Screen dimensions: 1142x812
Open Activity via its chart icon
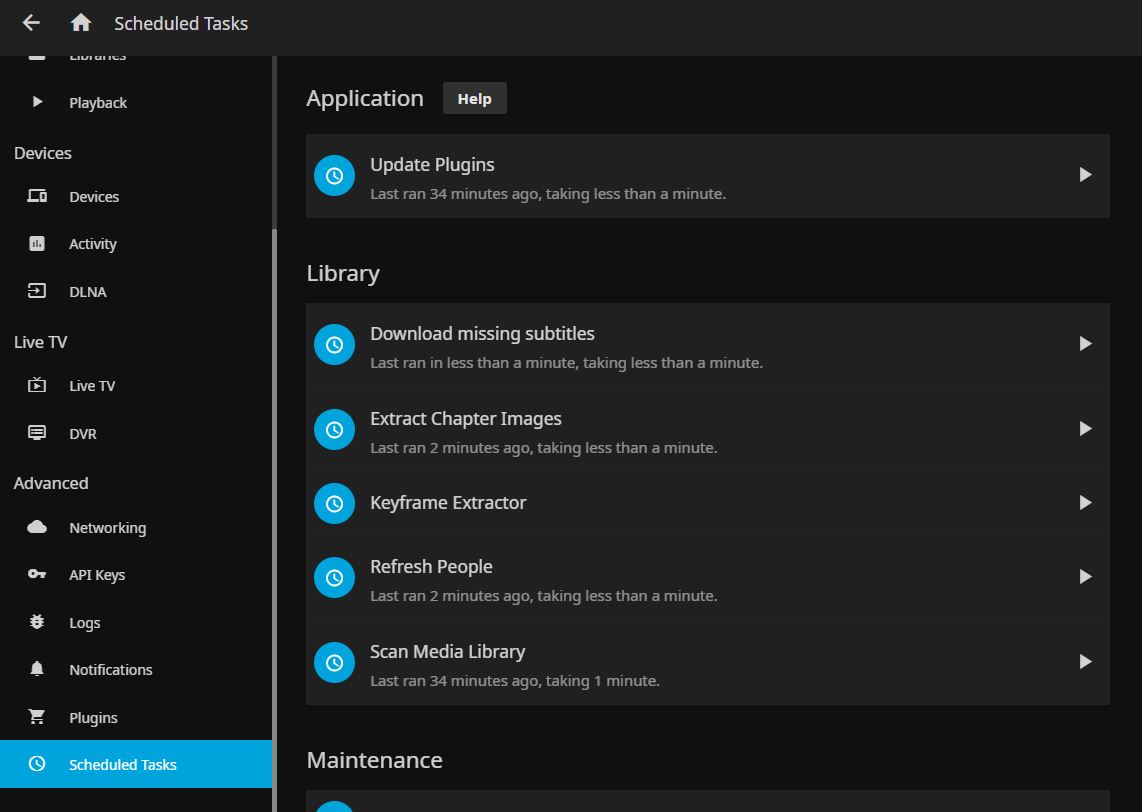(x=37, y=243)
